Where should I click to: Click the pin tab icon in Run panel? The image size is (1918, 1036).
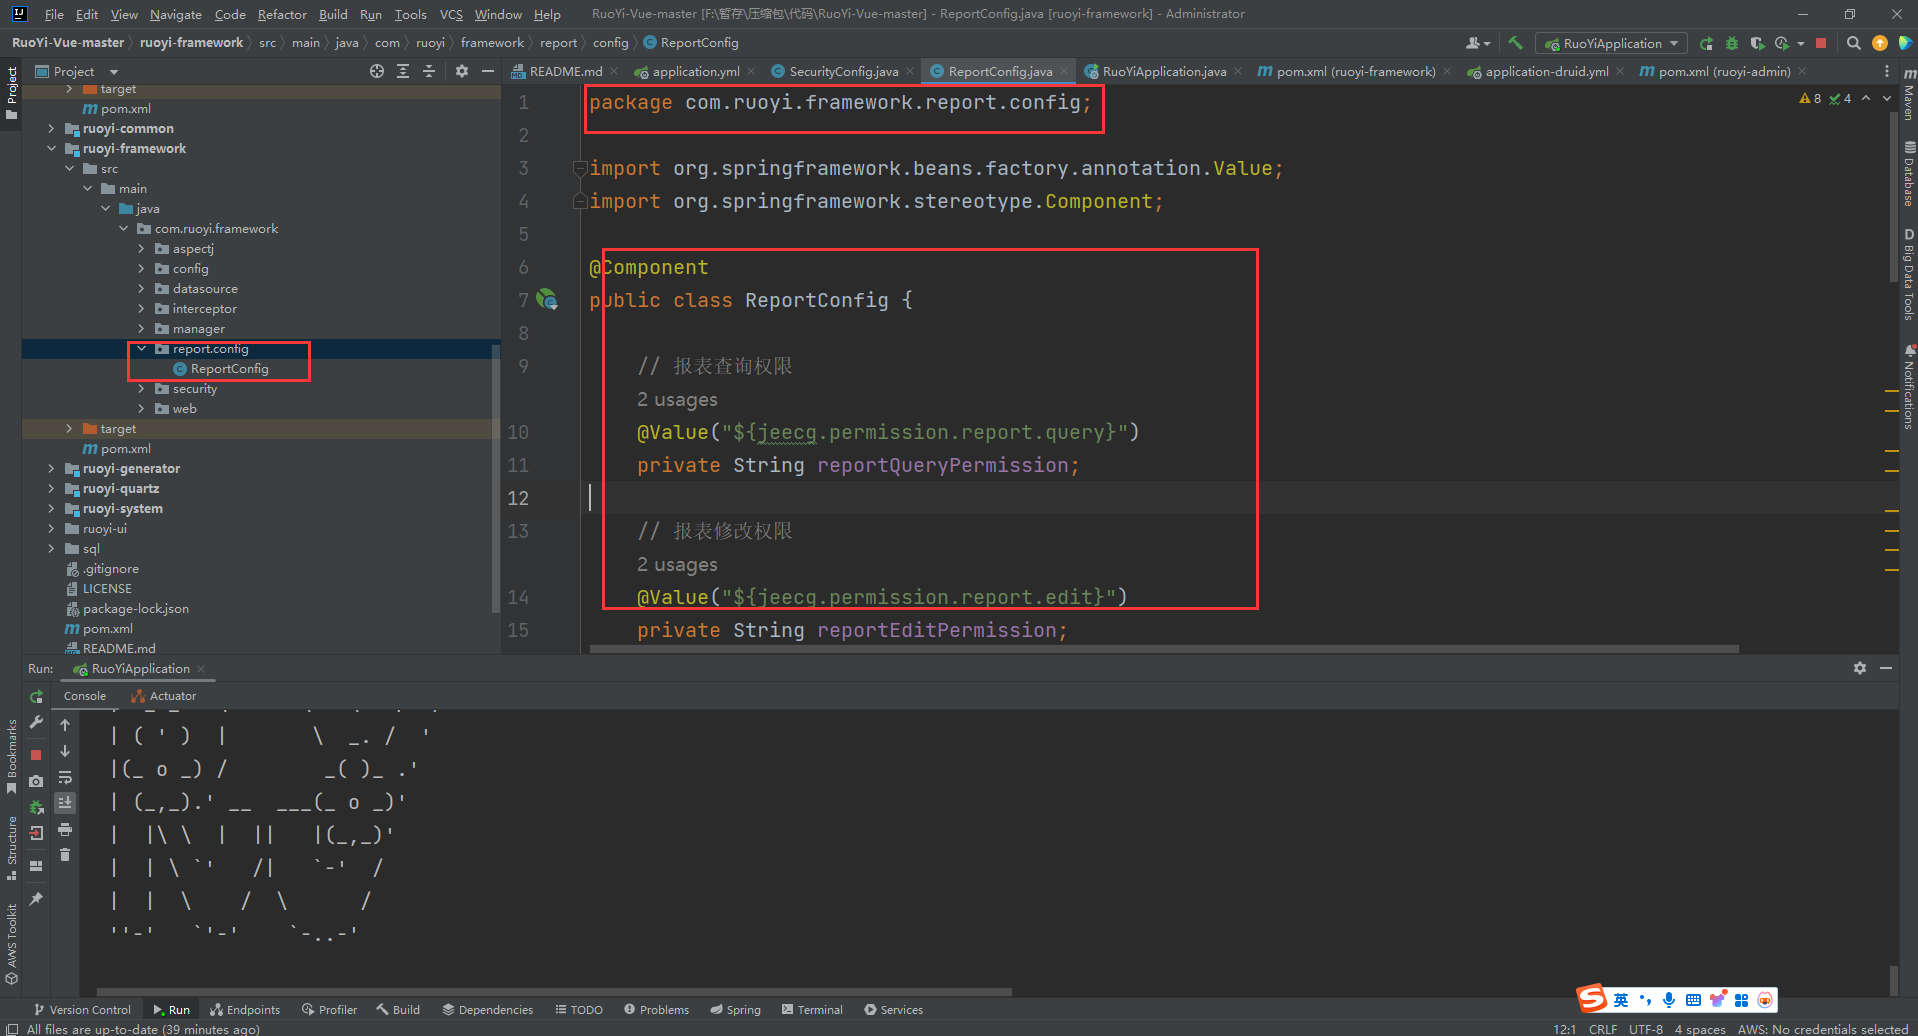(x=36, y=899)
